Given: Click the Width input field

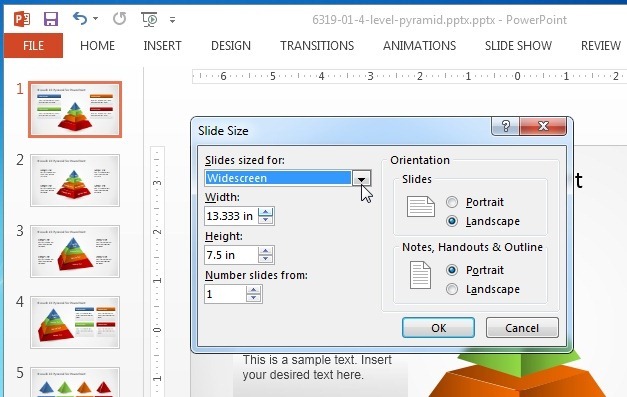Looking at the screenshot, I should [231, 216].
